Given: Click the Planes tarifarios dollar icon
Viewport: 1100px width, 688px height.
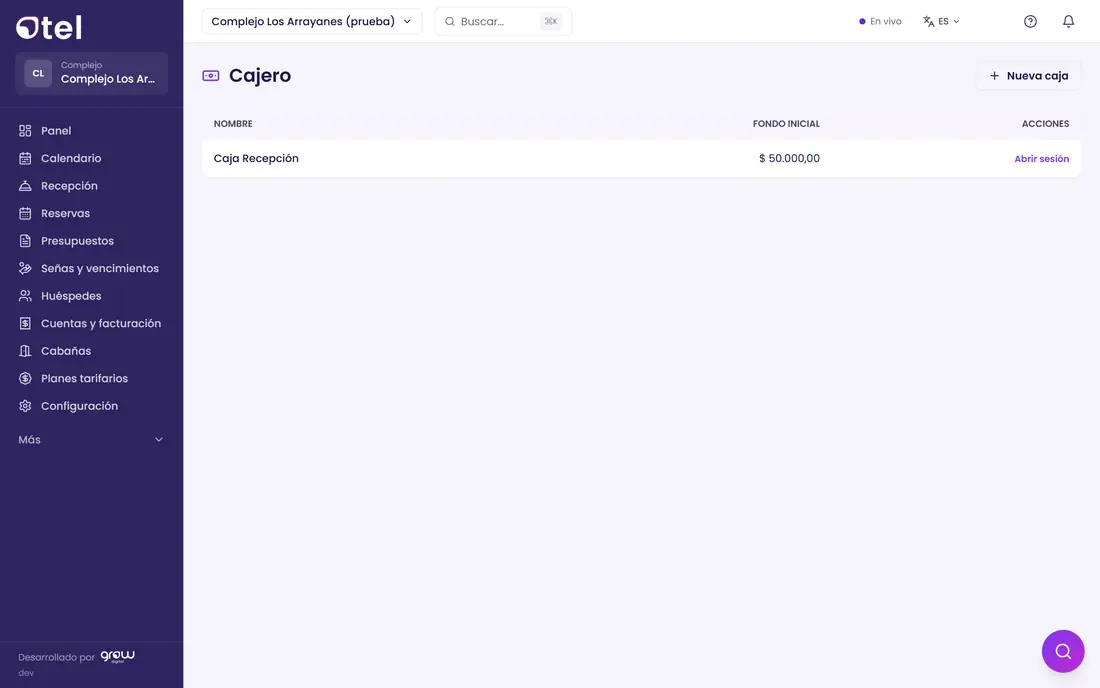Looking at the screenshot, I should click(x=25, y=379).
